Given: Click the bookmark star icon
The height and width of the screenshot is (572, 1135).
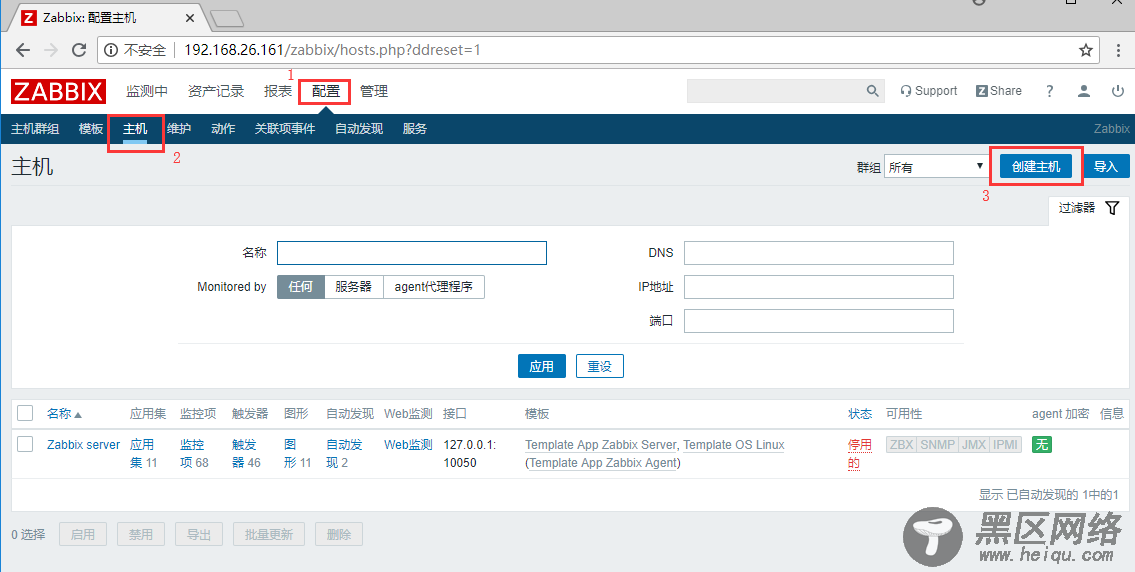Looking at the screenshot, I should [1086, 50].
